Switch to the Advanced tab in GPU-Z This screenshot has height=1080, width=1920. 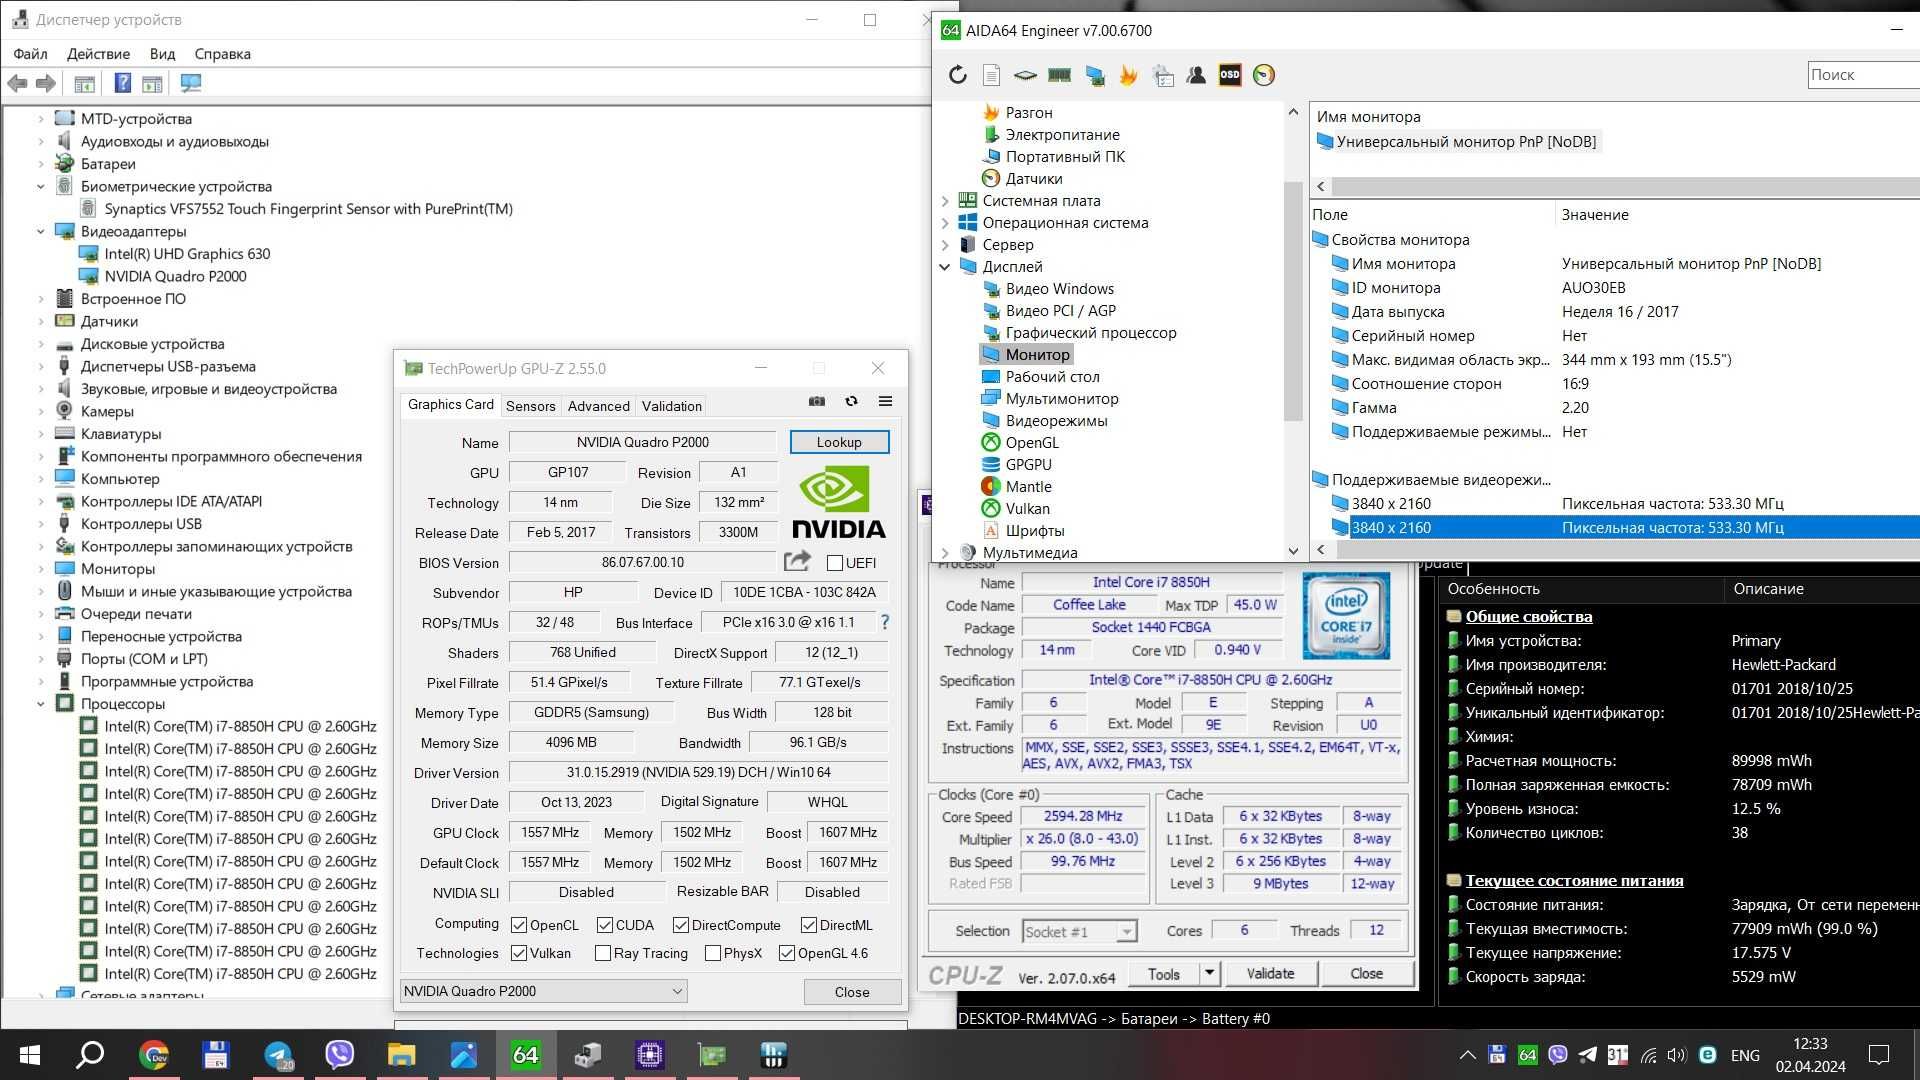point(599,406)
